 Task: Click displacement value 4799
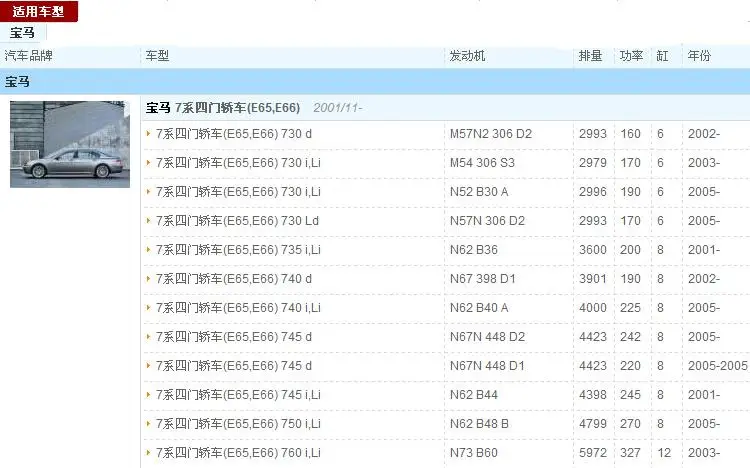[593, 423]
